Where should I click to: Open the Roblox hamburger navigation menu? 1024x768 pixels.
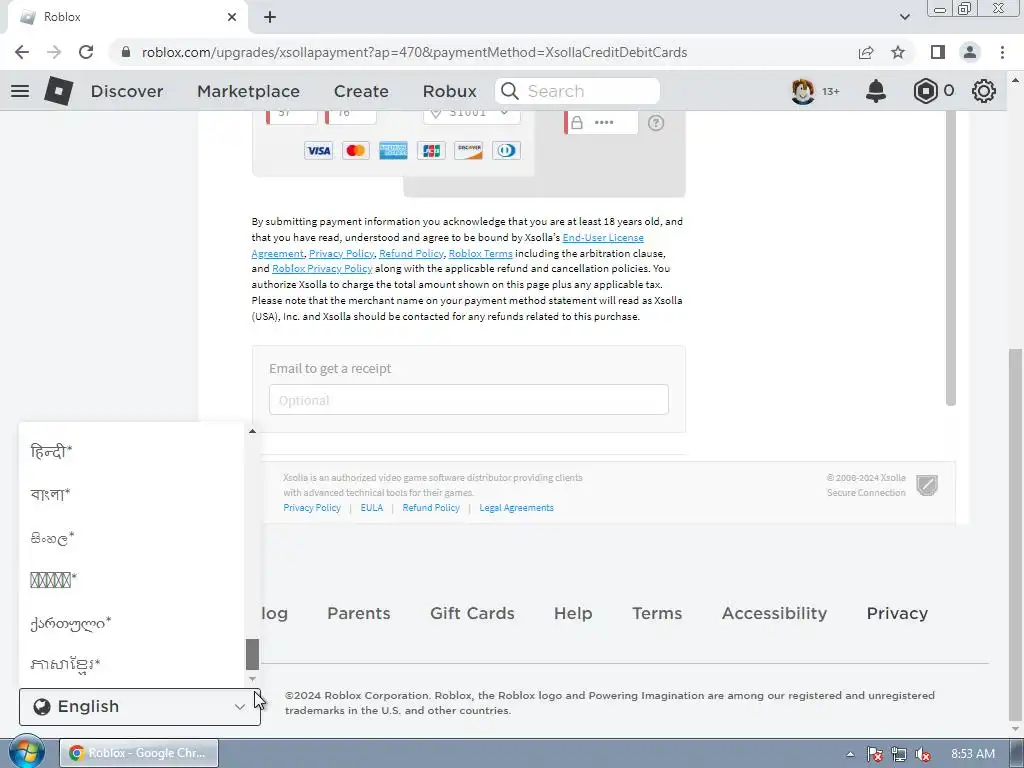20,91
